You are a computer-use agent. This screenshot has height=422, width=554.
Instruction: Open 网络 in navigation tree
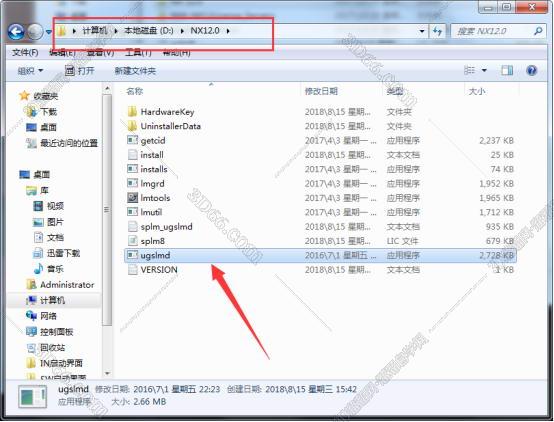tap(42, 316)
